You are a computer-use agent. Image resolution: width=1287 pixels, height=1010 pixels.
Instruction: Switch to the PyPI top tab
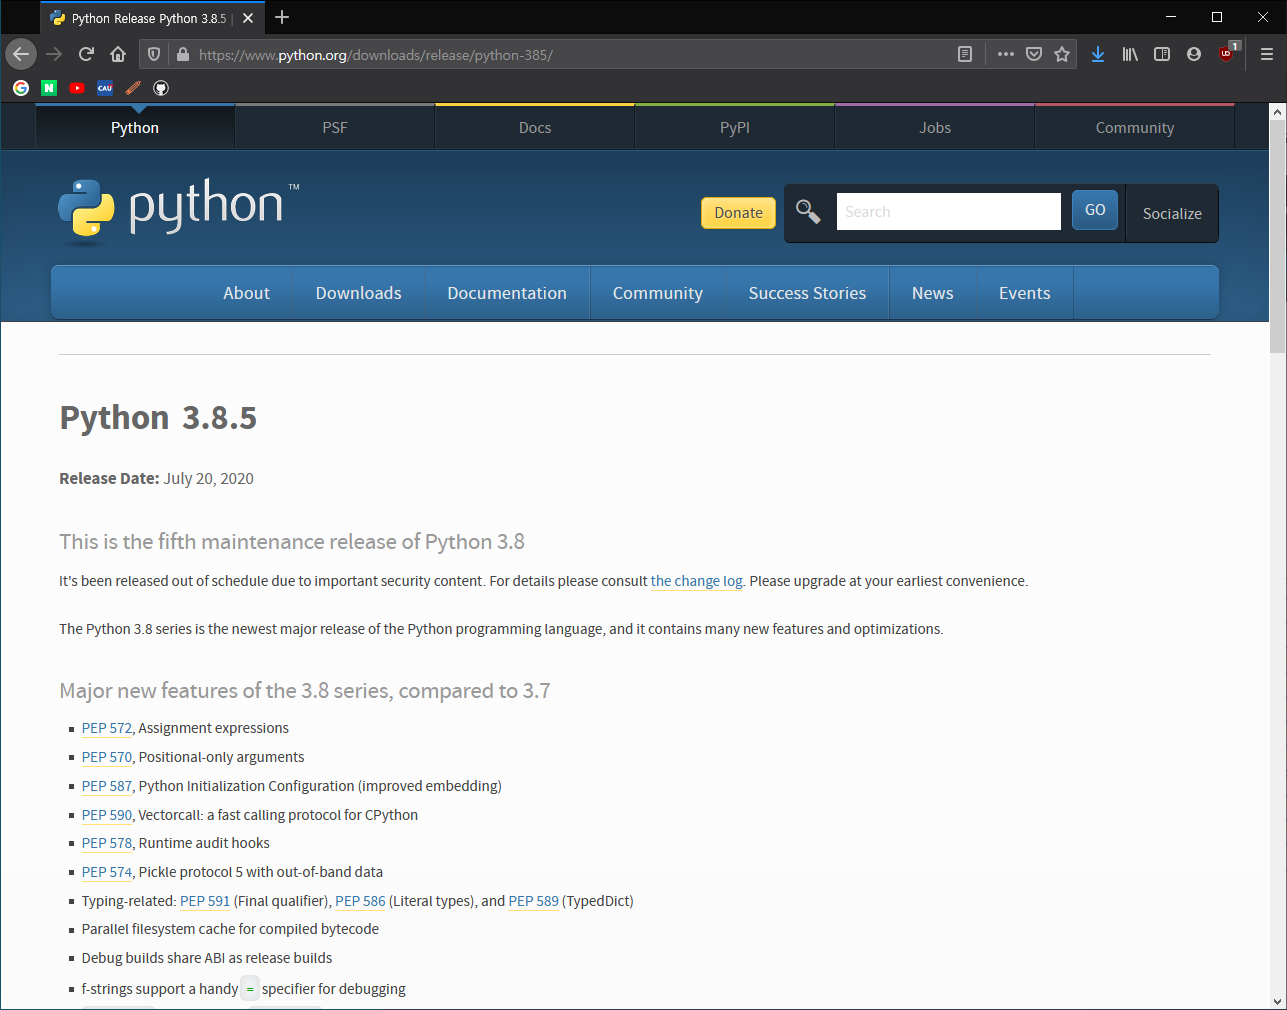(735, 127)
